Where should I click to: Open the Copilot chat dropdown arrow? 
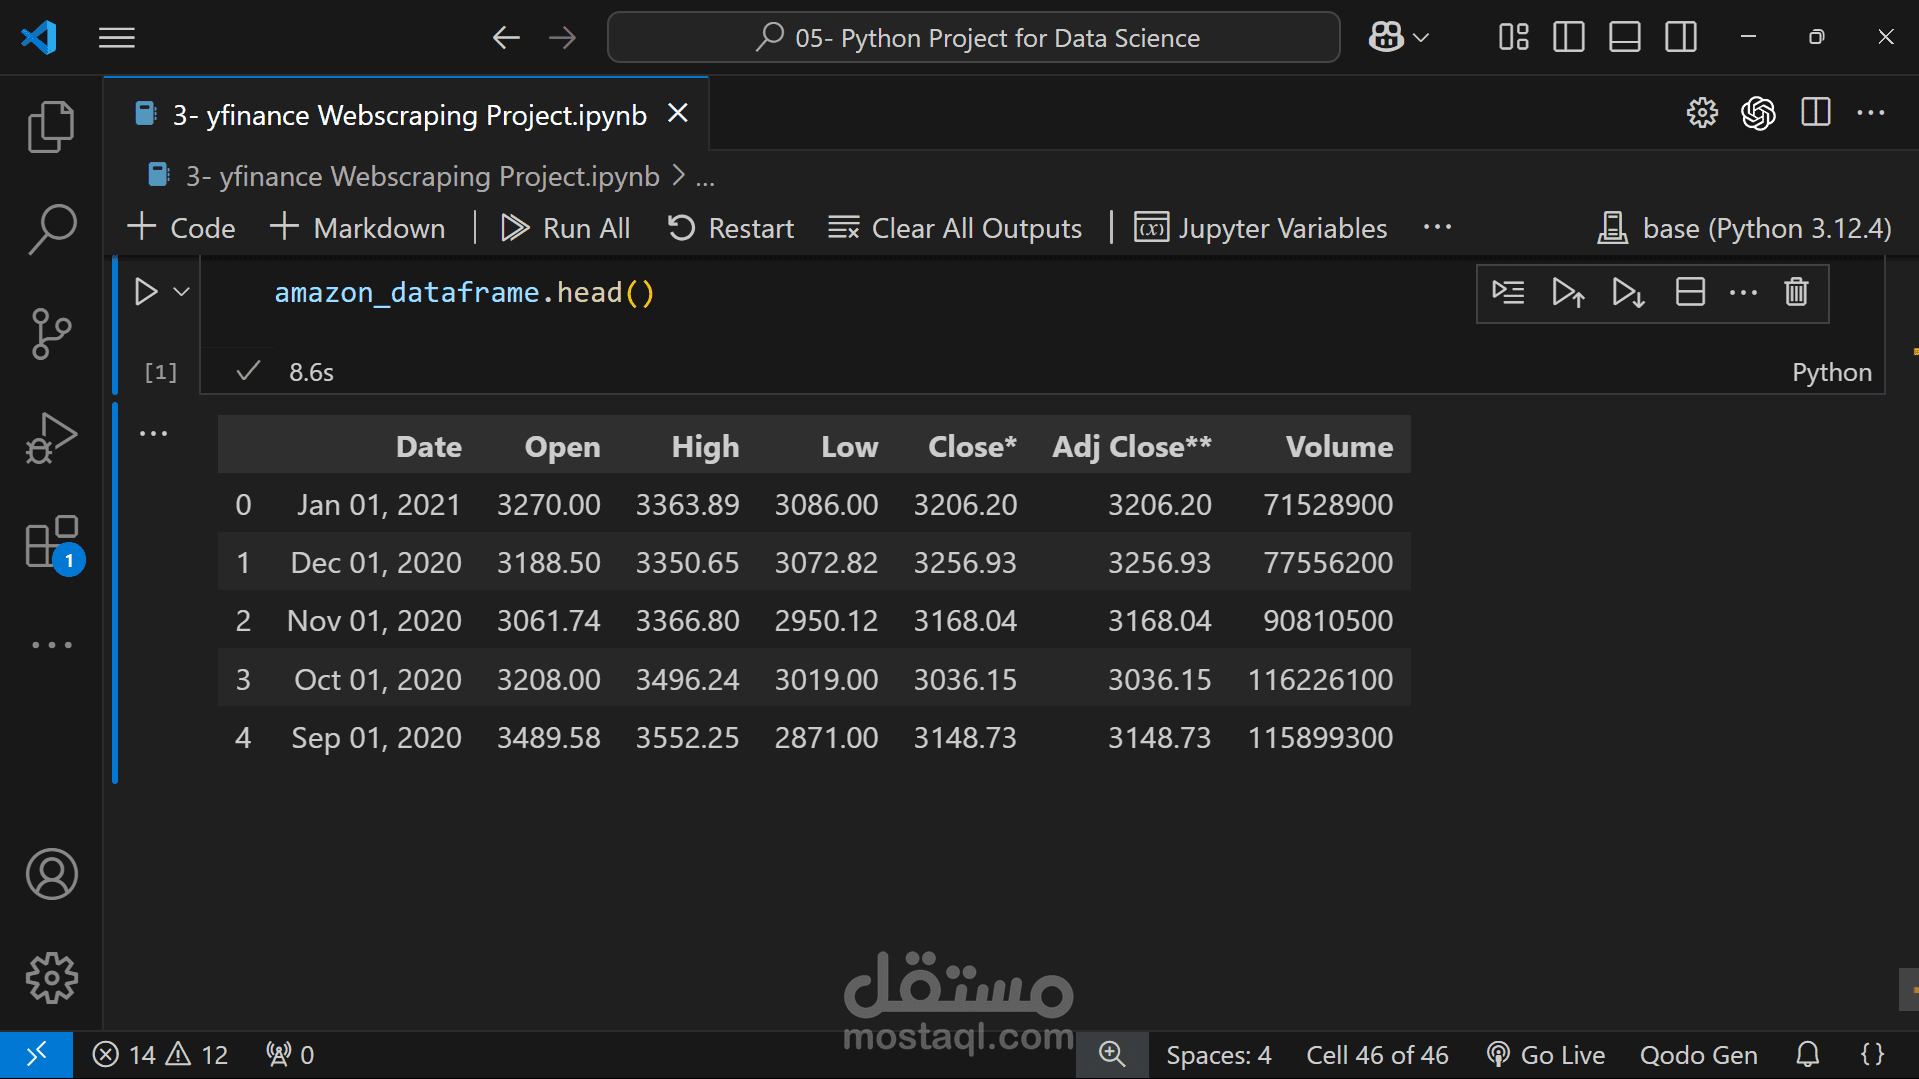(1421, 38)
